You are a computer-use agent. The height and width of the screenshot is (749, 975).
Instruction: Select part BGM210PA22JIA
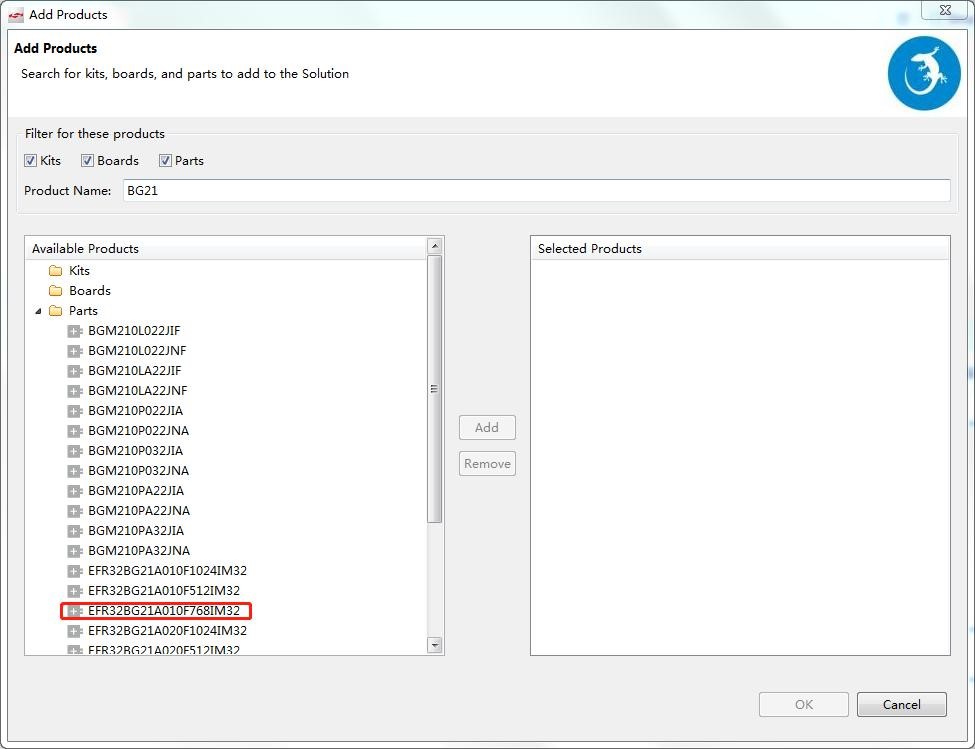(136, 490)
